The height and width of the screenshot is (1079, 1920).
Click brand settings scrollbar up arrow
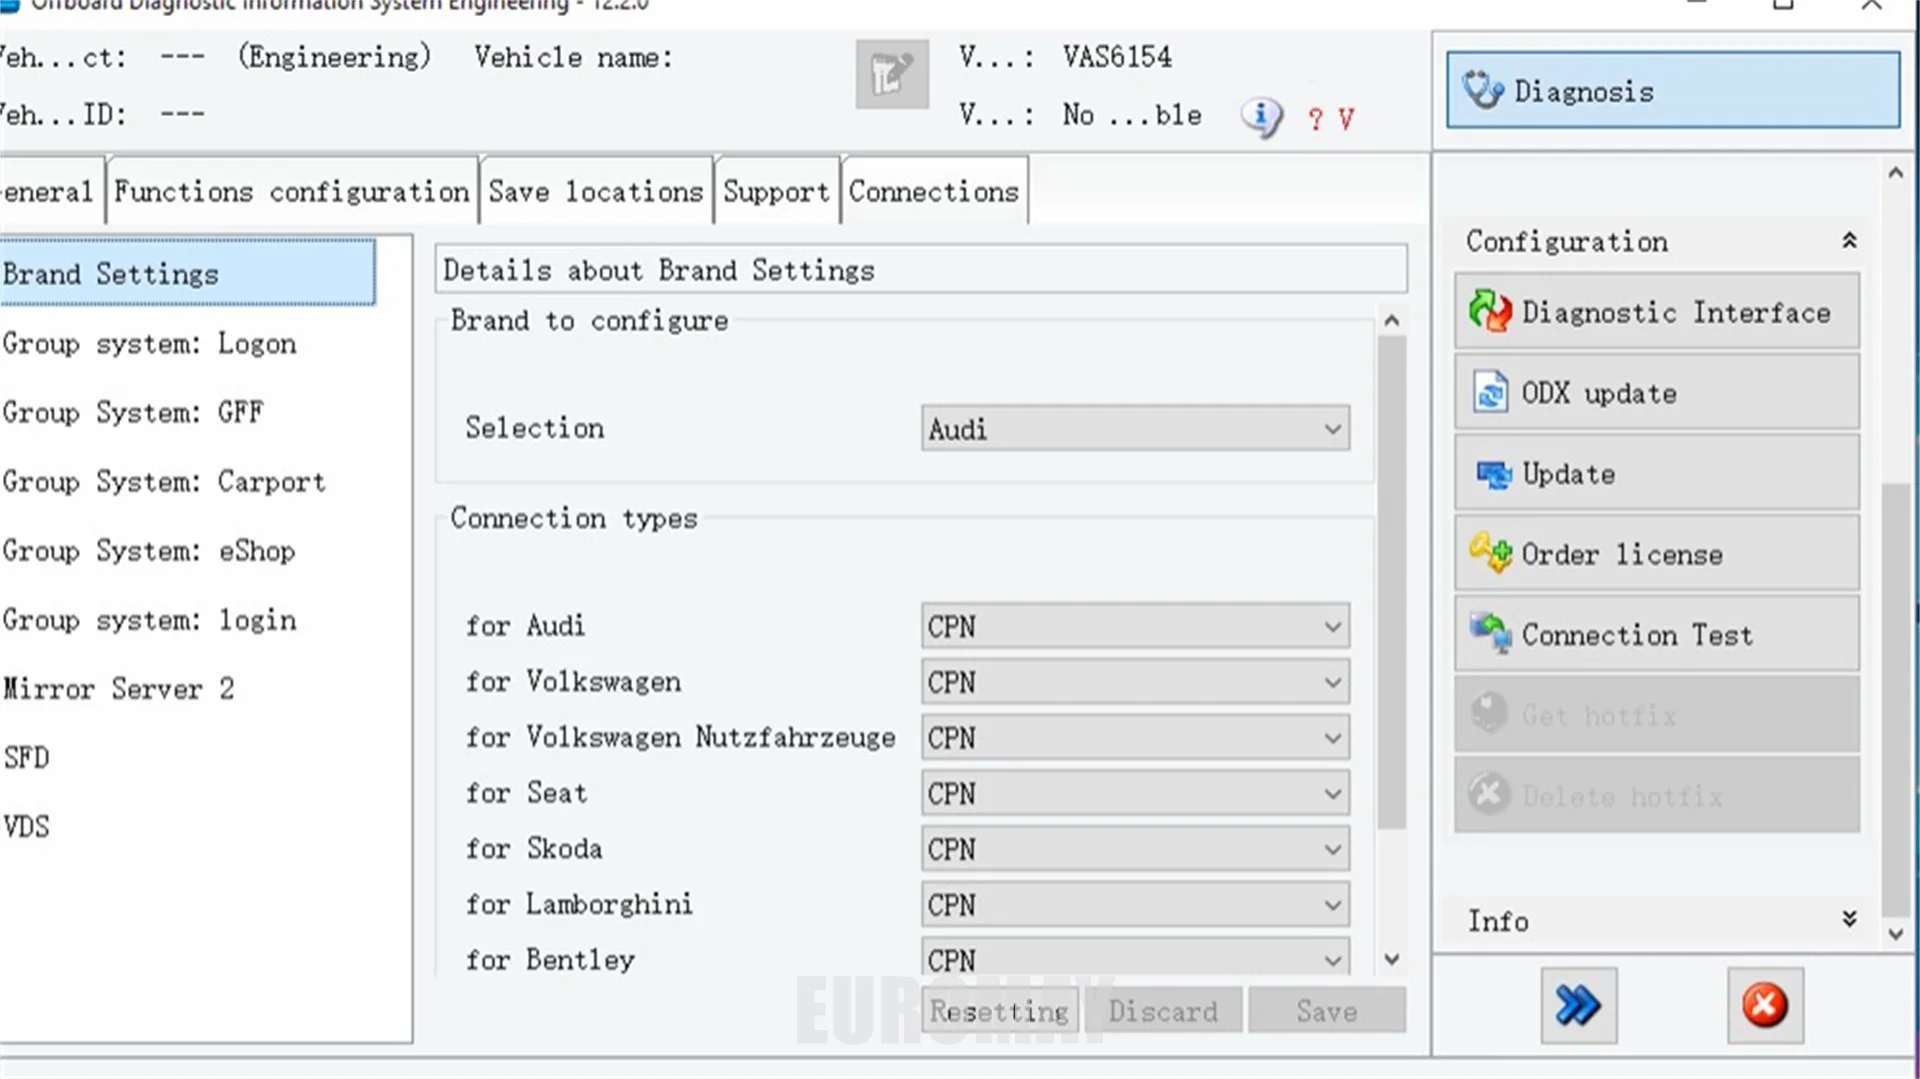[x=1391, y=321]
